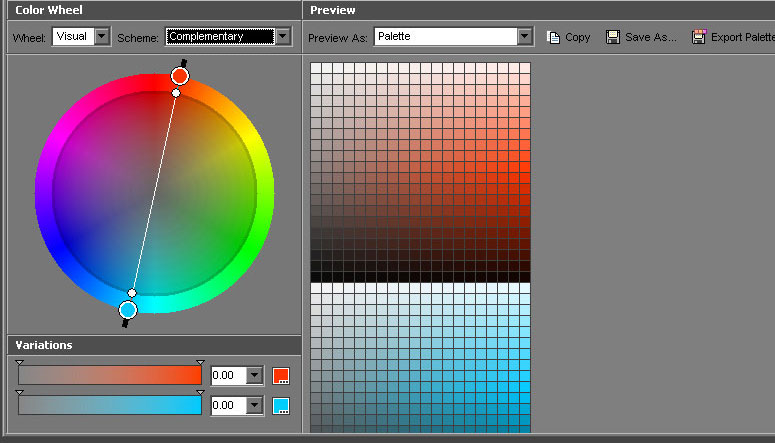Click right triangle marker of red gradient
Image resolution: width=775 pixels, height=443 pixels.
200,362
